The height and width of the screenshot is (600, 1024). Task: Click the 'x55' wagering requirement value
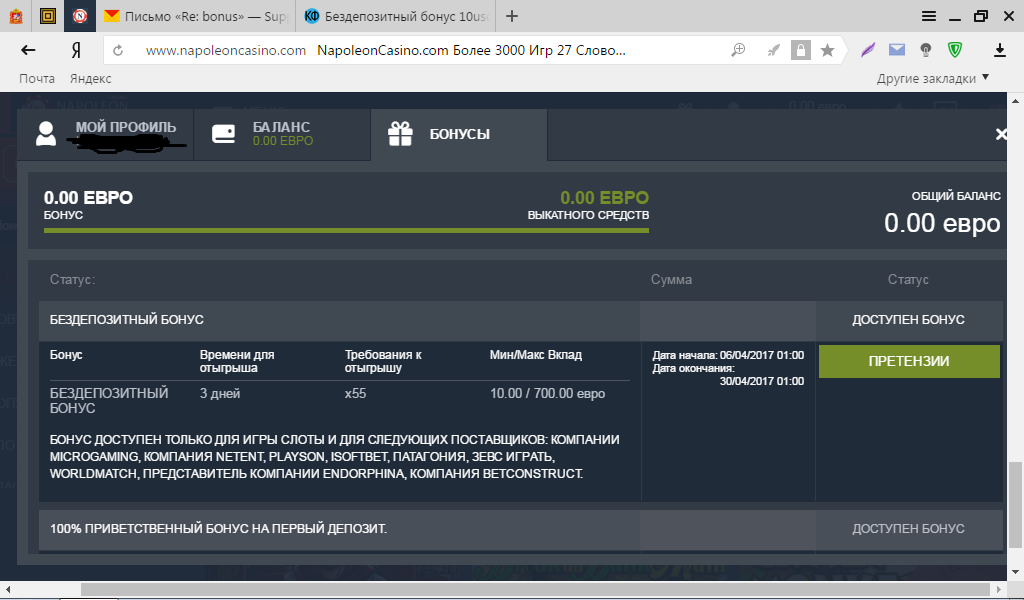coord(355,394)
